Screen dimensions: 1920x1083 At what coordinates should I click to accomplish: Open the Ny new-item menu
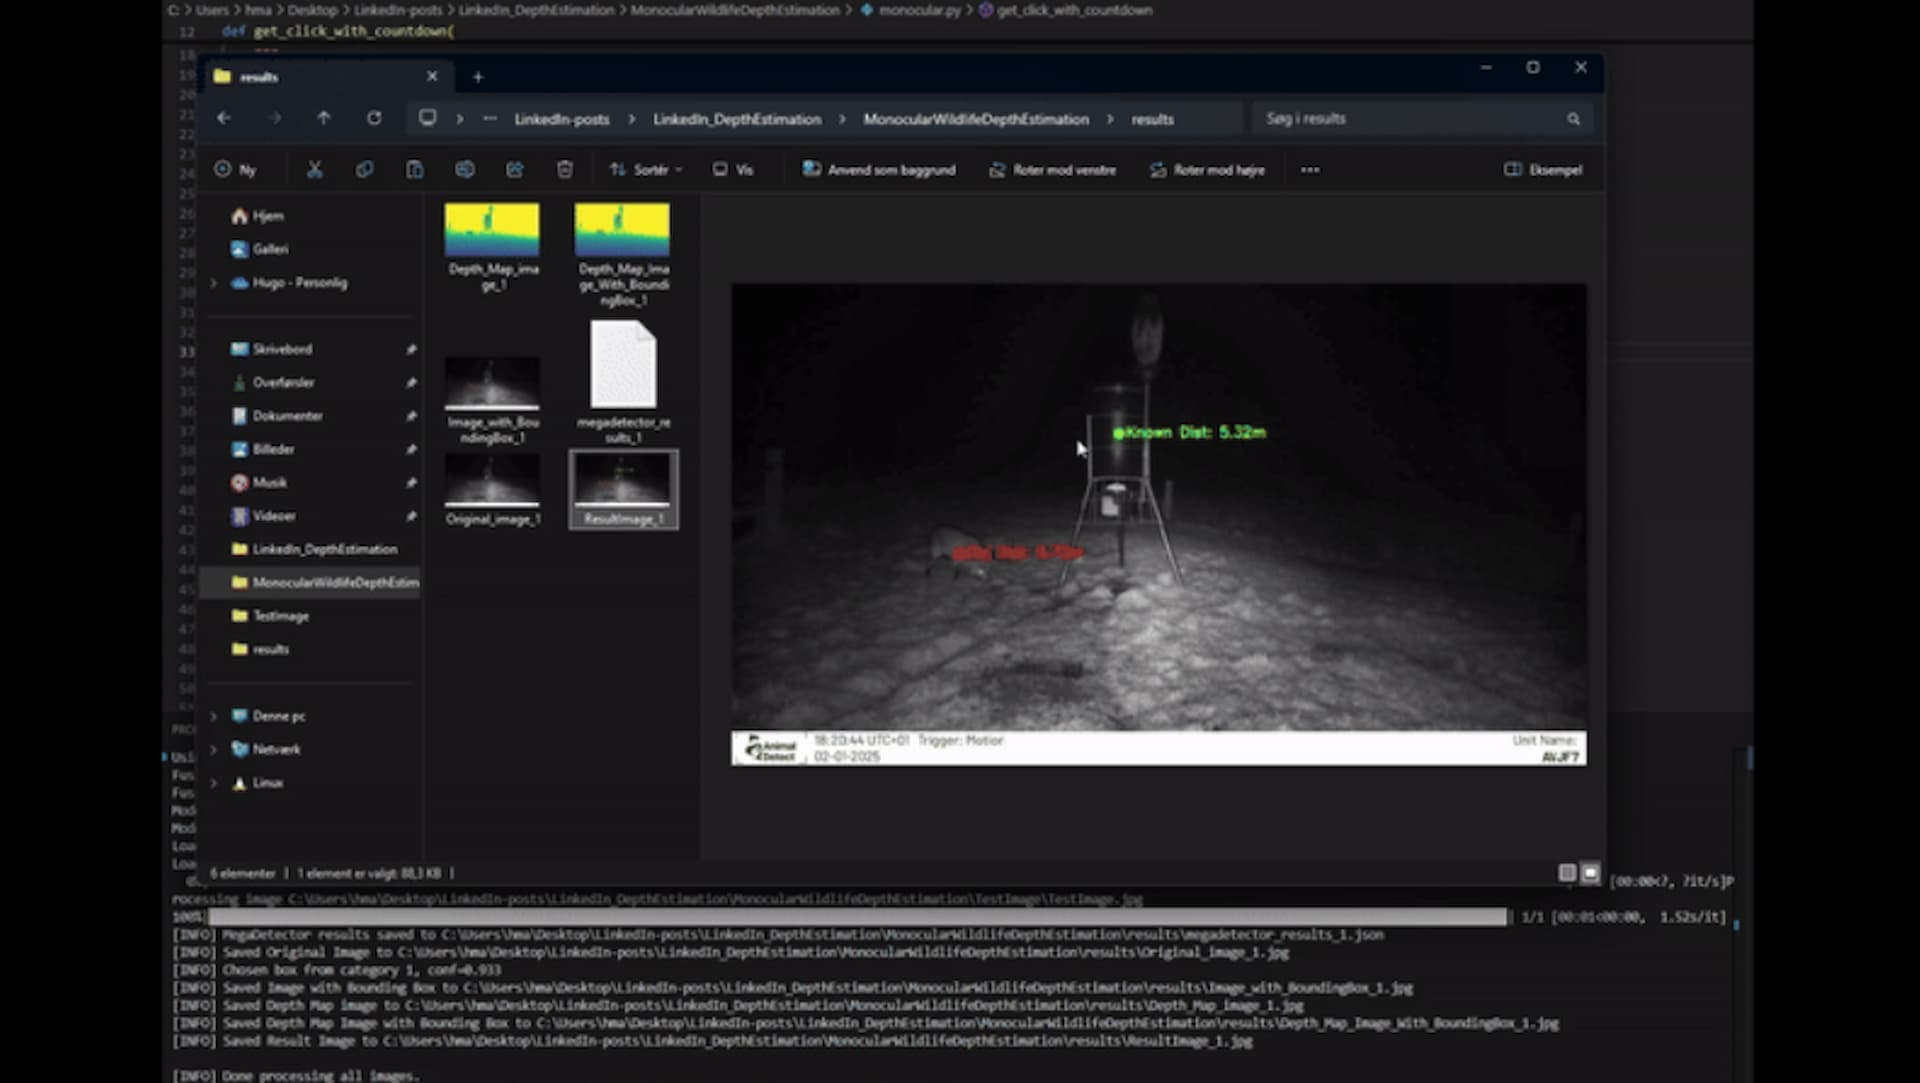click(x=236, y=170)
